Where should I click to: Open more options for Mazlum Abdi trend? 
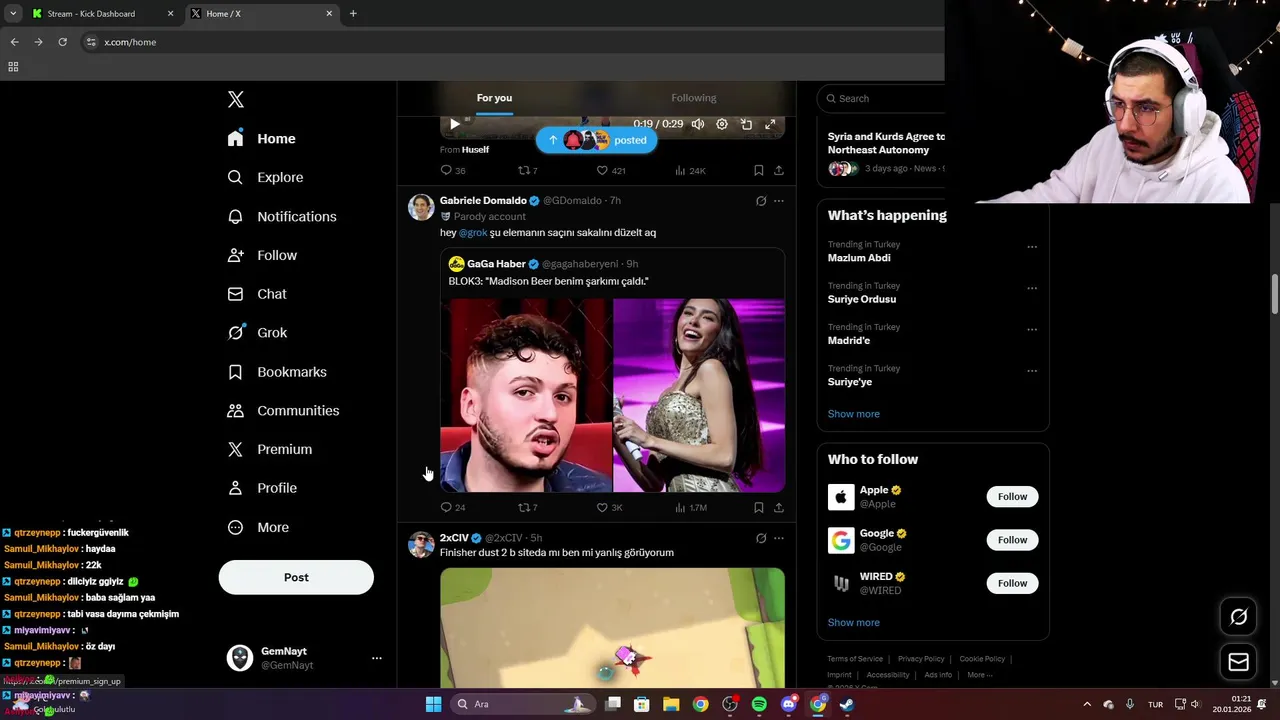1032,247
